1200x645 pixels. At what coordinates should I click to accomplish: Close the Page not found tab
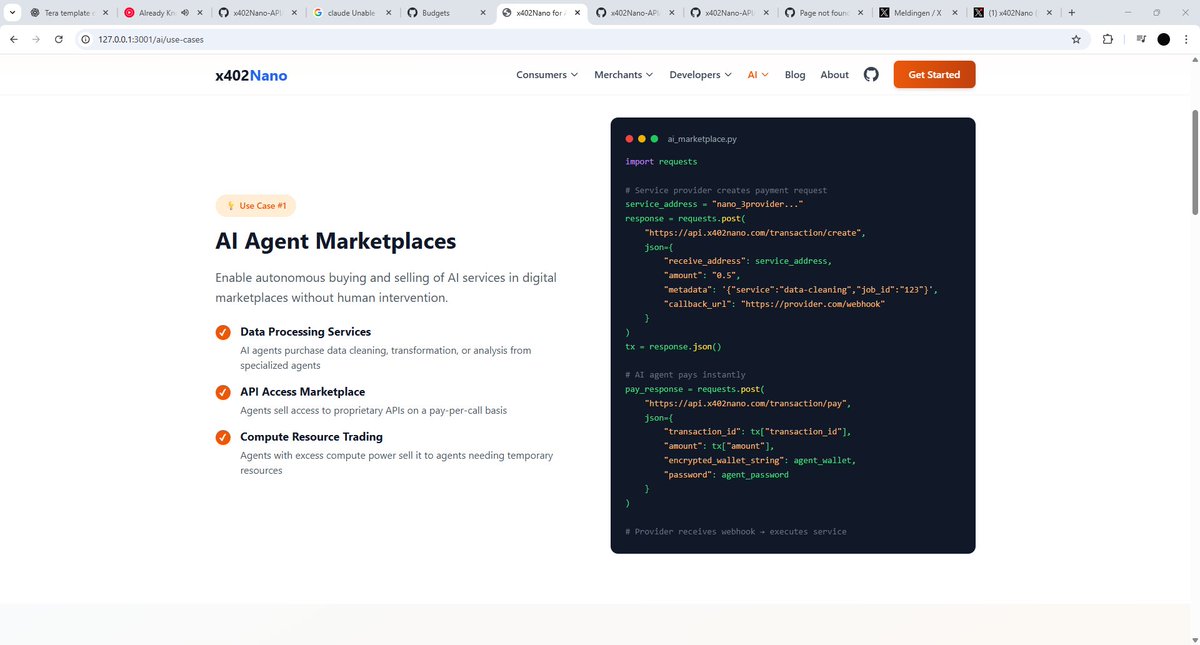tap(859, 13)
